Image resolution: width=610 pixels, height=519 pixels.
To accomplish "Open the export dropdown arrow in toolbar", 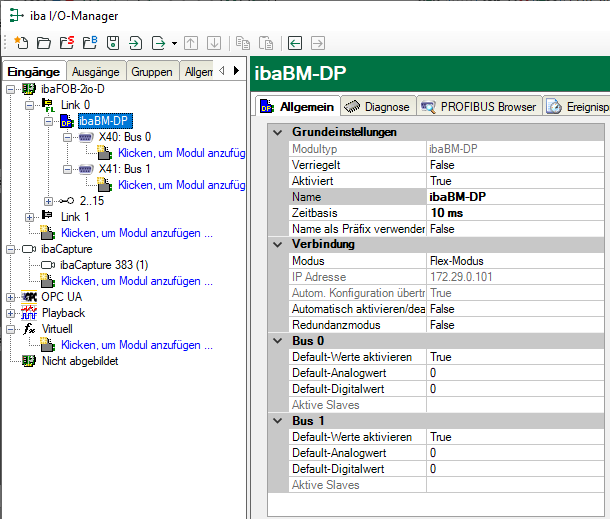I will pos(174,43).
